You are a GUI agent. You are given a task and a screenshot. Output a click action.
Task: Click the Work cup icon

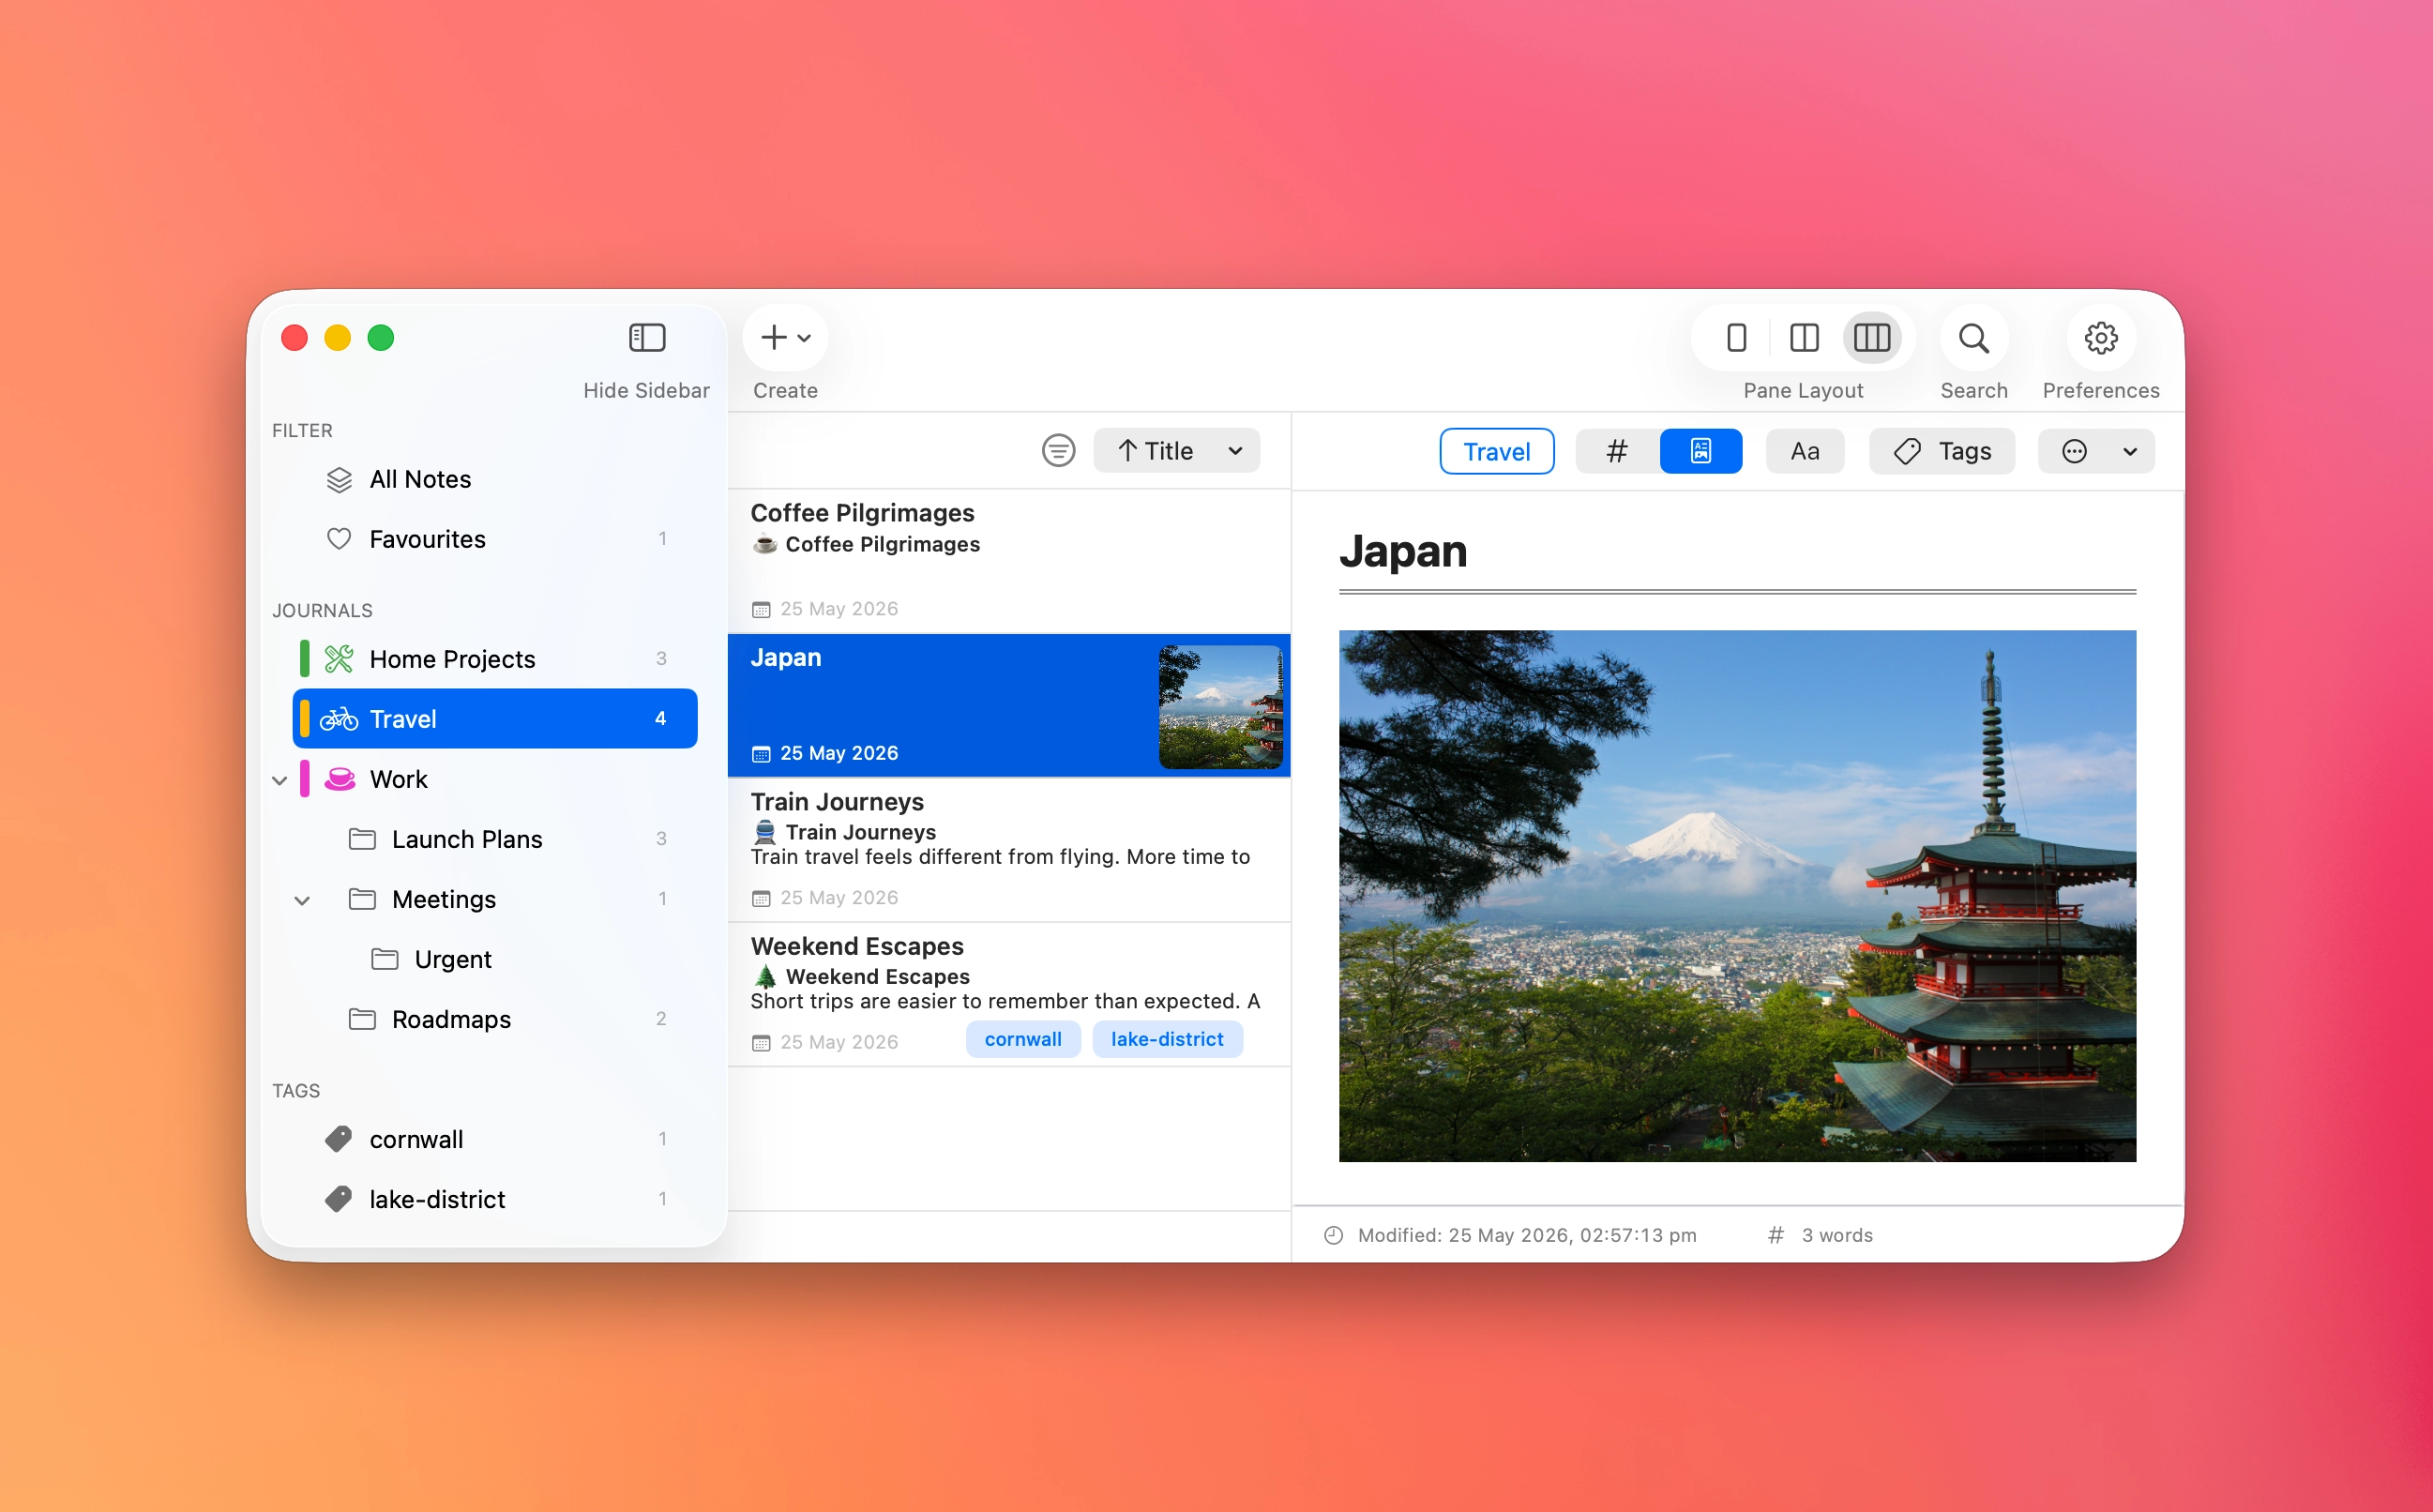pyautogui.click(x=340, y=779)
